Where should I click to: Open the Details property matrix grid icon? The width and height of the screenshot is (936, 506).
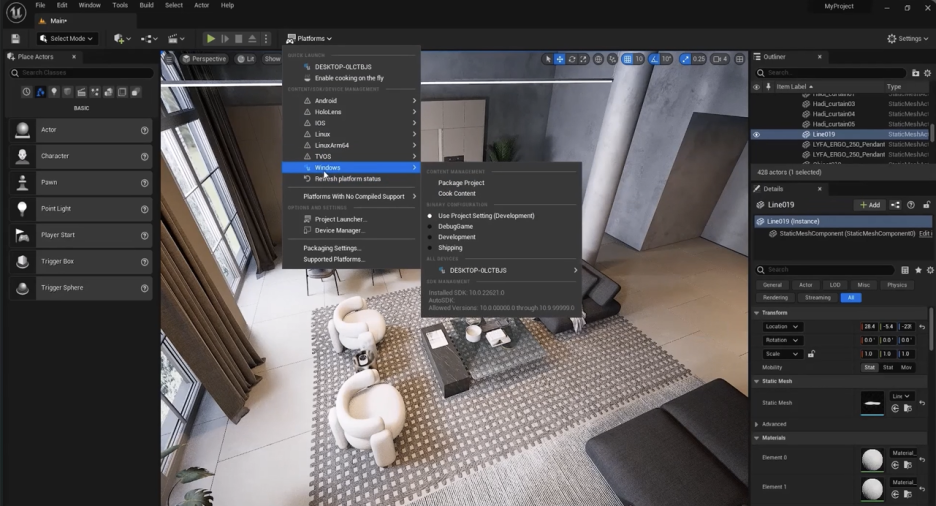click(905, 270)
